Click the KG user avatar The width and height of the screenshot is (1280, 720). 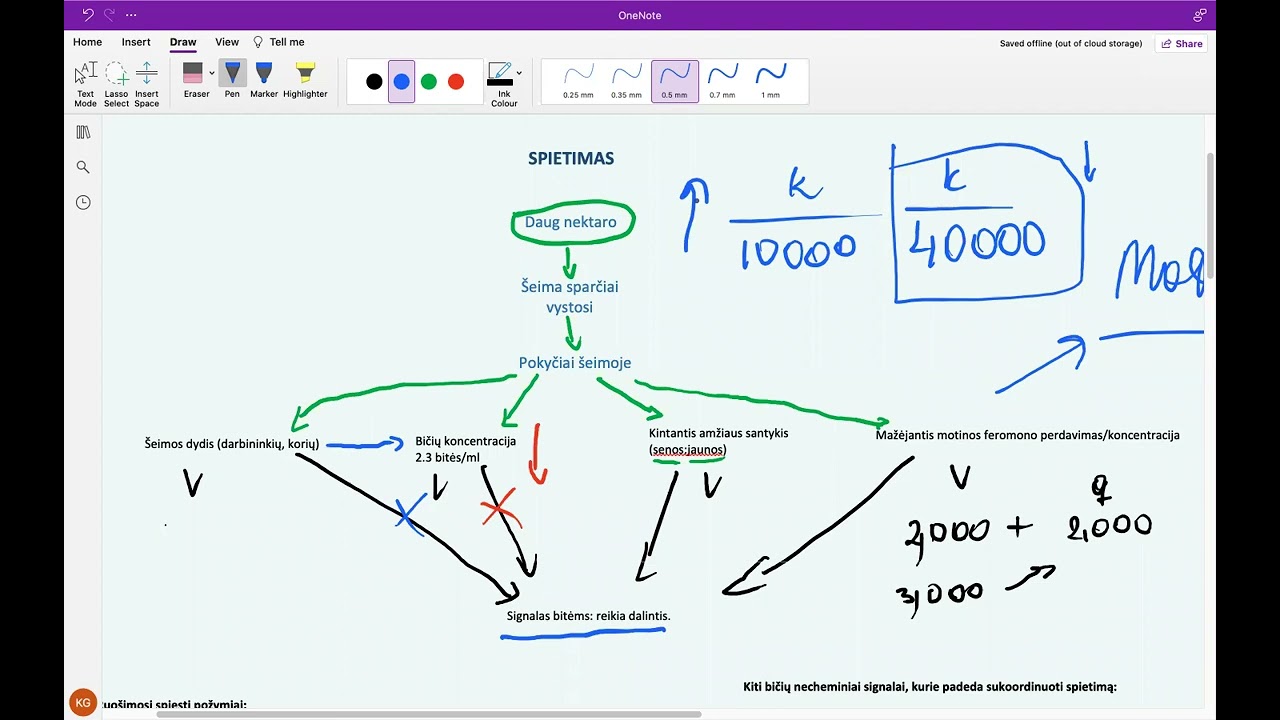(x=83, y=702)
